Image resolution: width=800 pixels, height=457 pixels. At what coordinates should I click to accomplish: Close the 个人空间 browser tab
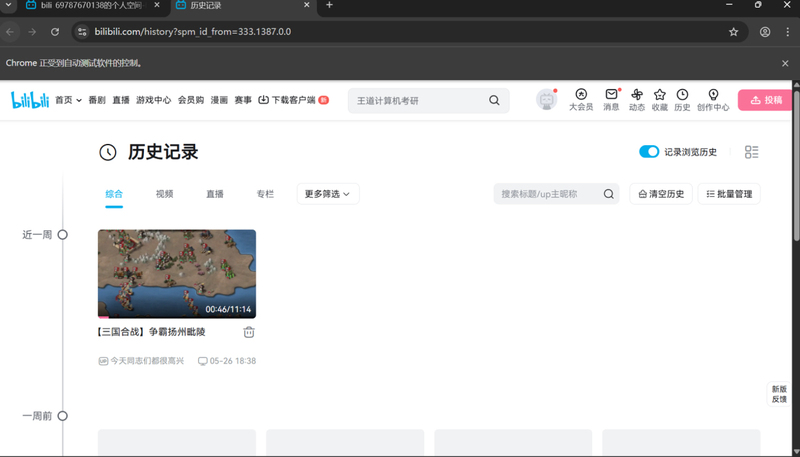pos(157,5)
